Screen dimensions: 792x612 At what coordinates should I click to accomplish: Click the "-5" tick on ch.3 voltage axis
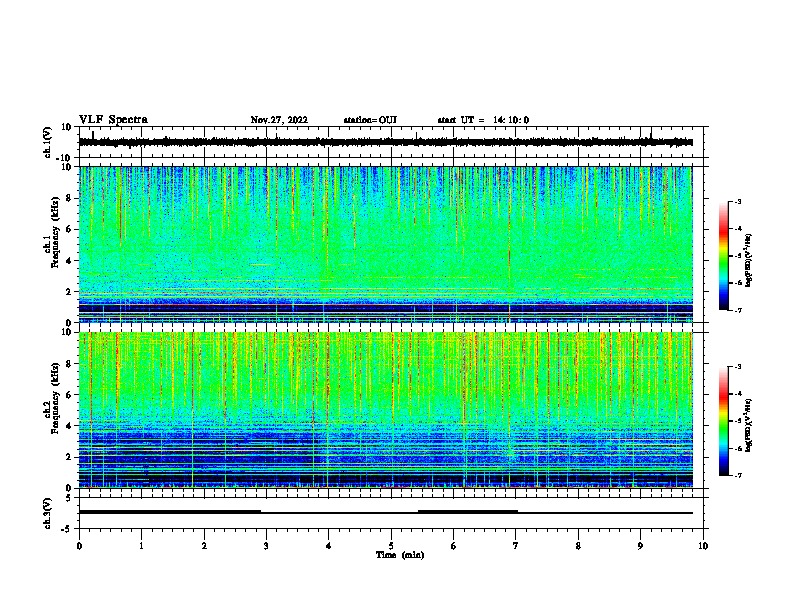[x=67, y=529]
